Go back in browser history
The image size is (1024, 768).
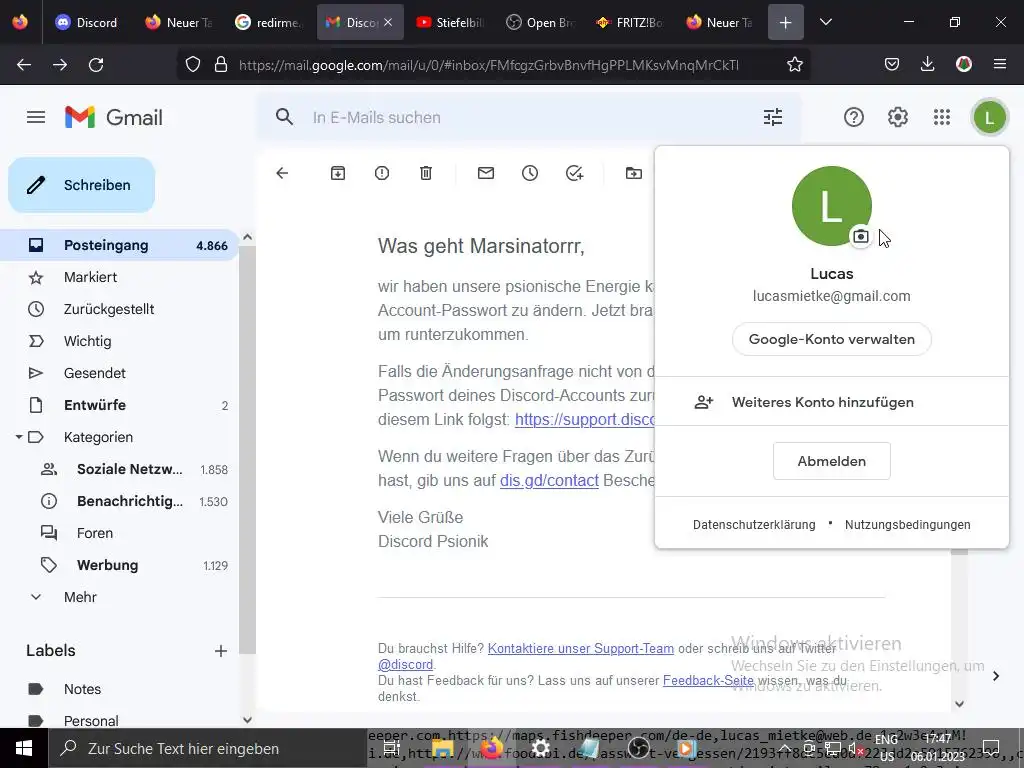(24, 65)
